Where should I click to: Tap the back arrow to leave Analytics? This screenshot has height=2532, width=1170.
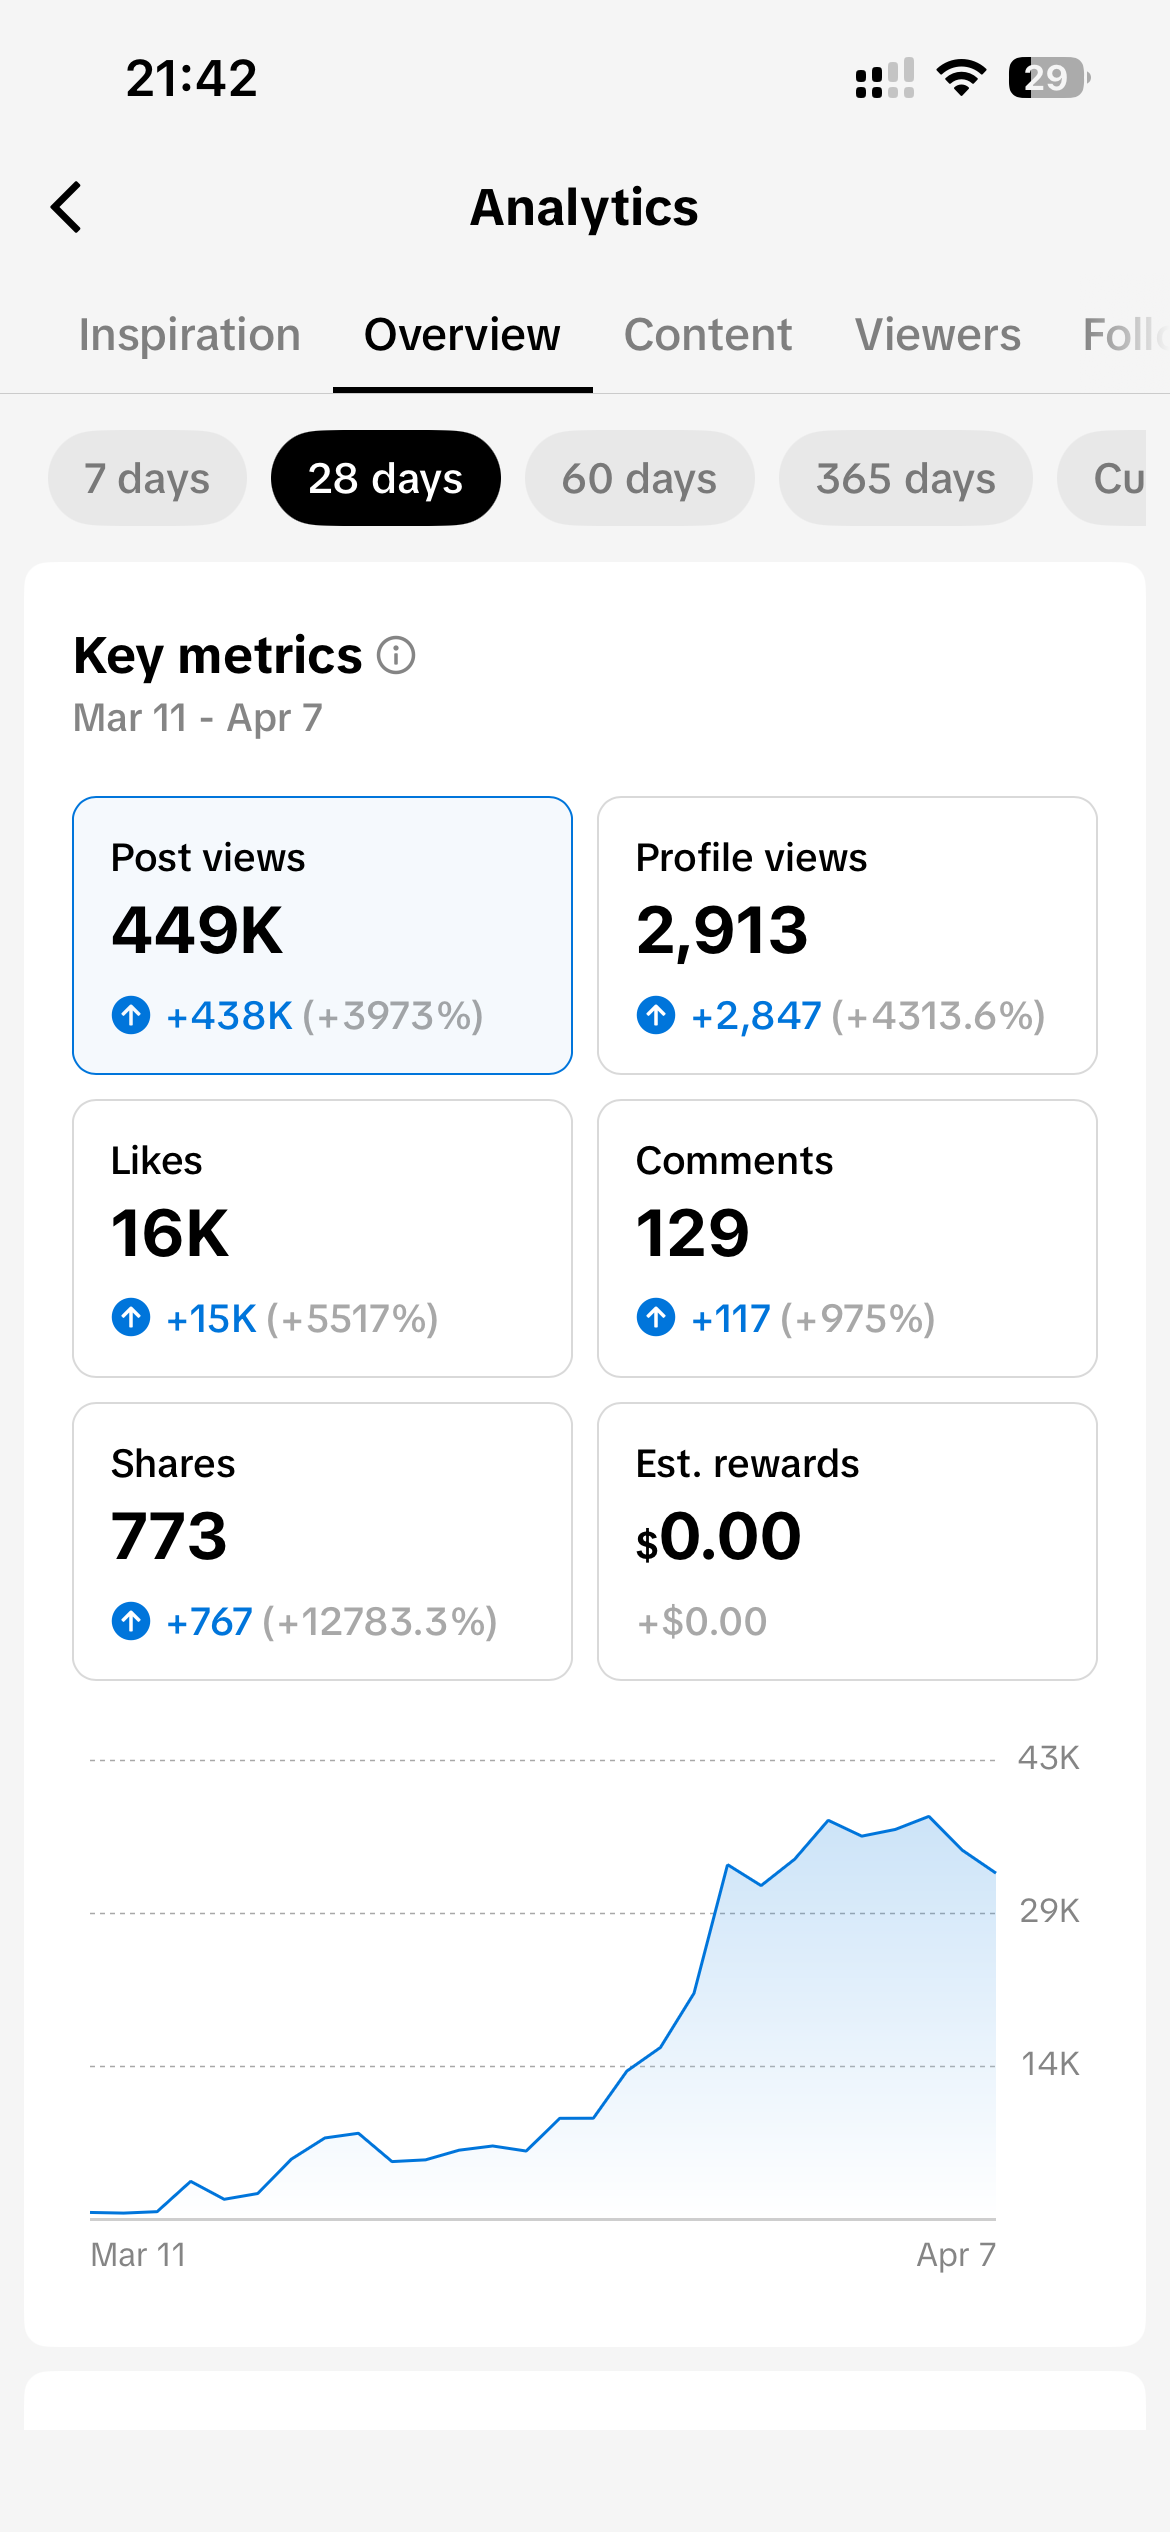point(66,207)
